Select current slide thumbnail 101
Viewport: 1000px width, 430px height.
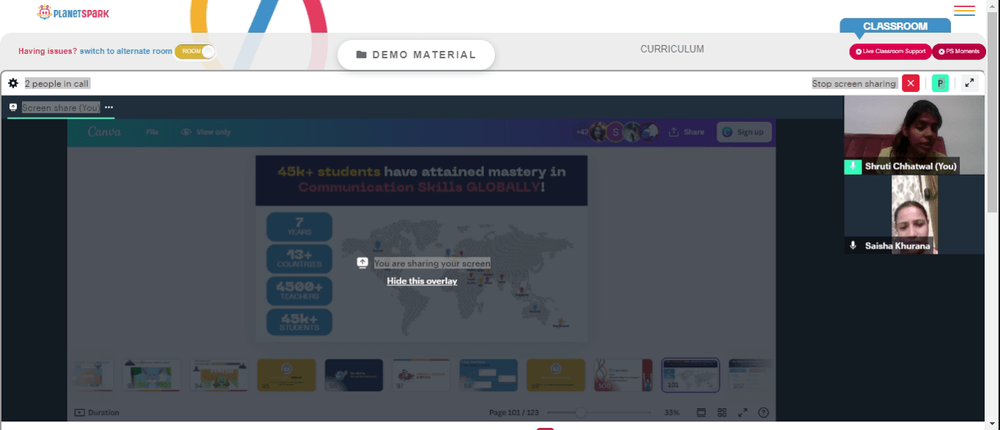691,375
